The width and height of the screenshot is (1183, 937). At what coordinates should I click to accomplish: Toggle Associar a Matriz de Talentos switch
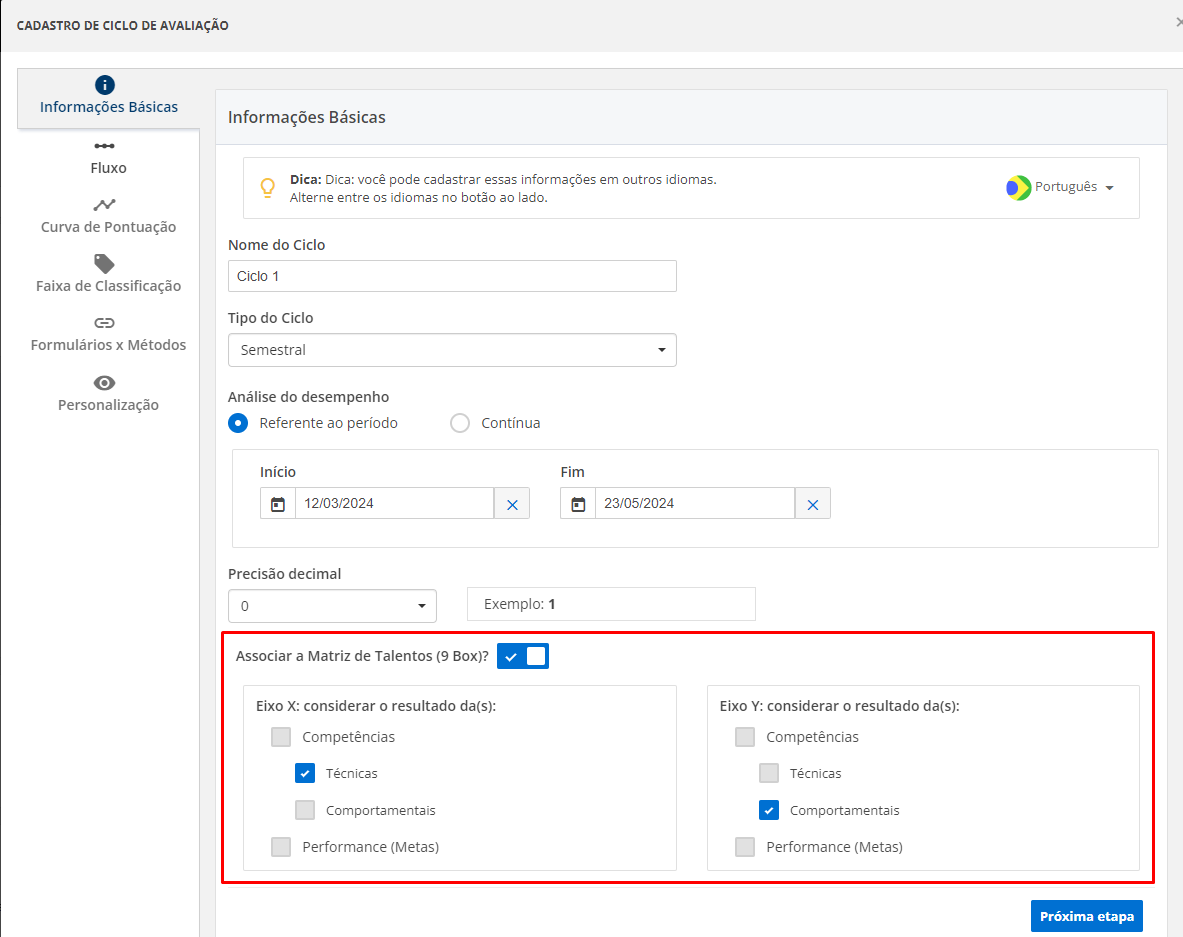pyautogui.click(x=523, y=656)
